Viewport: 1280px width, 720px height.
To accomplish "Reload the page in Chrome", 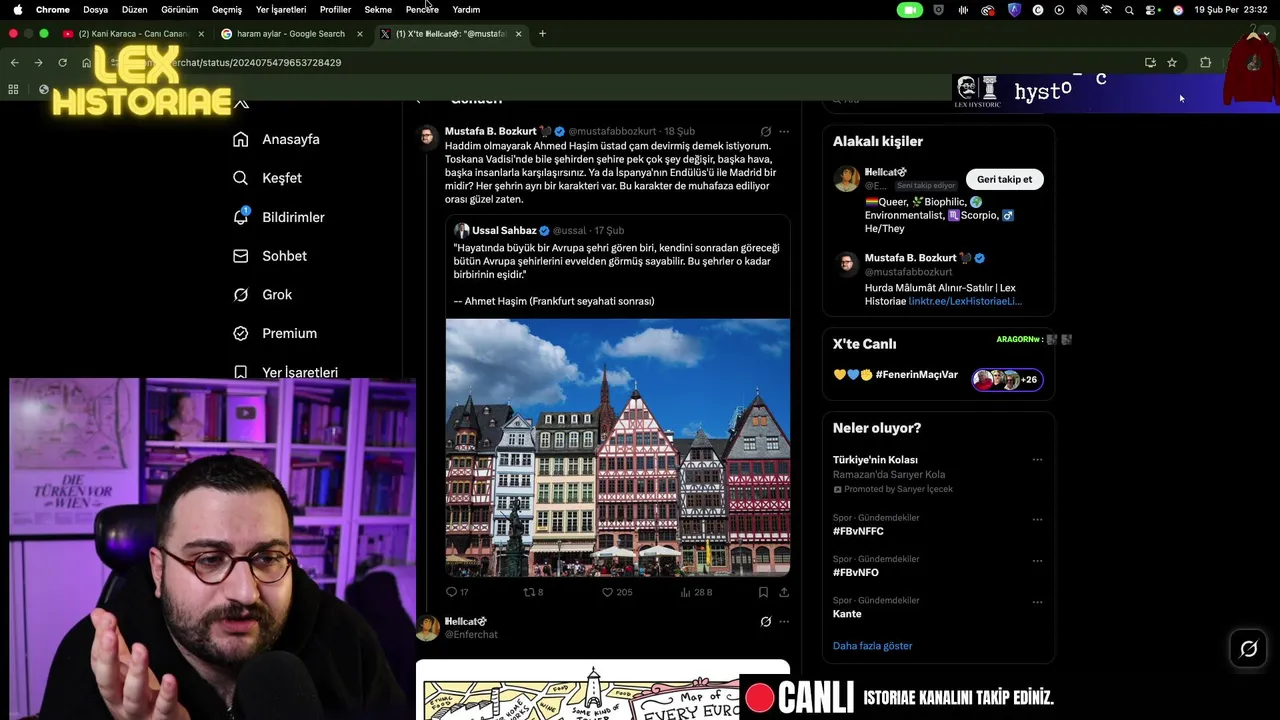I will tap(62, 62).
